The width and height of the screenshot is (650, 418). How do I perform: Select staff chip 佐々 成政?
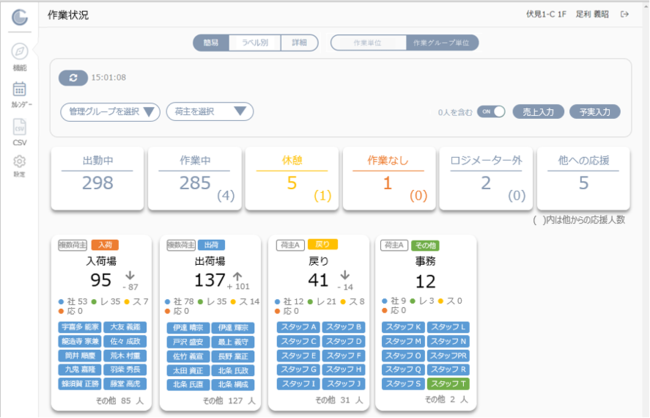click(x=125, y=341)
